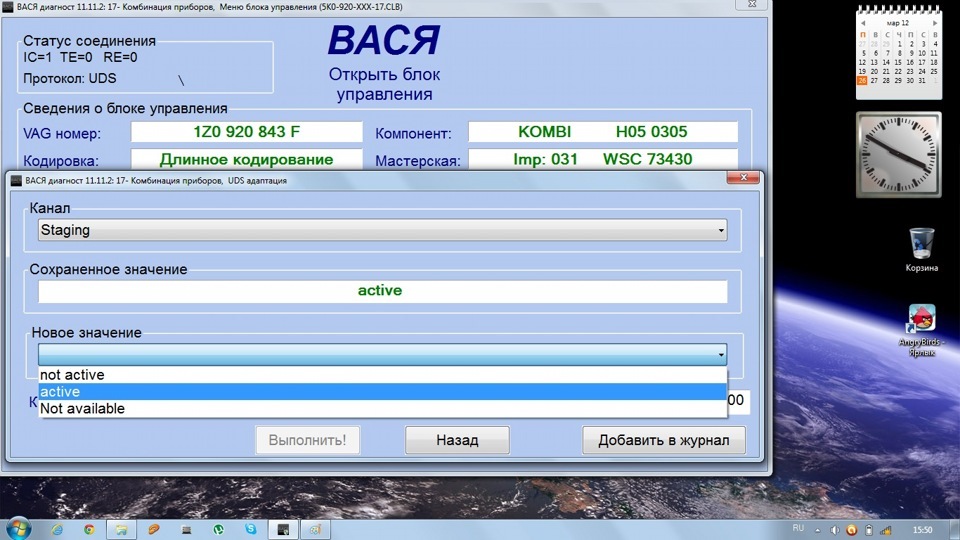Launch Internet Explorer from the taskbar
The height and width of the screenshot is (540, 960).
57,530
